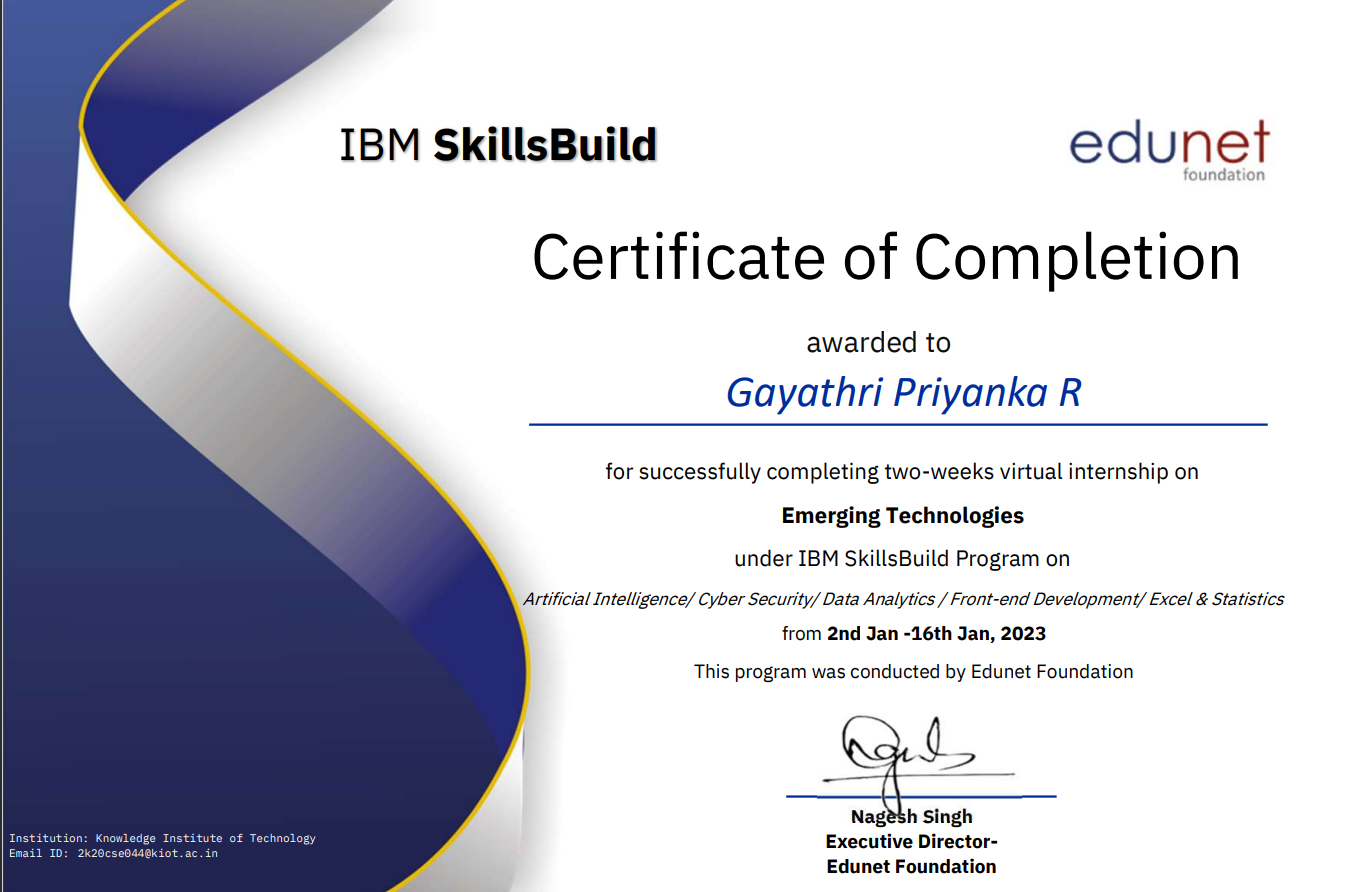Click the "Email ID: 2k20cse044@kiot.ac.in" line
Viewport: 1357px width, 892px height.
tap(113, 853)
